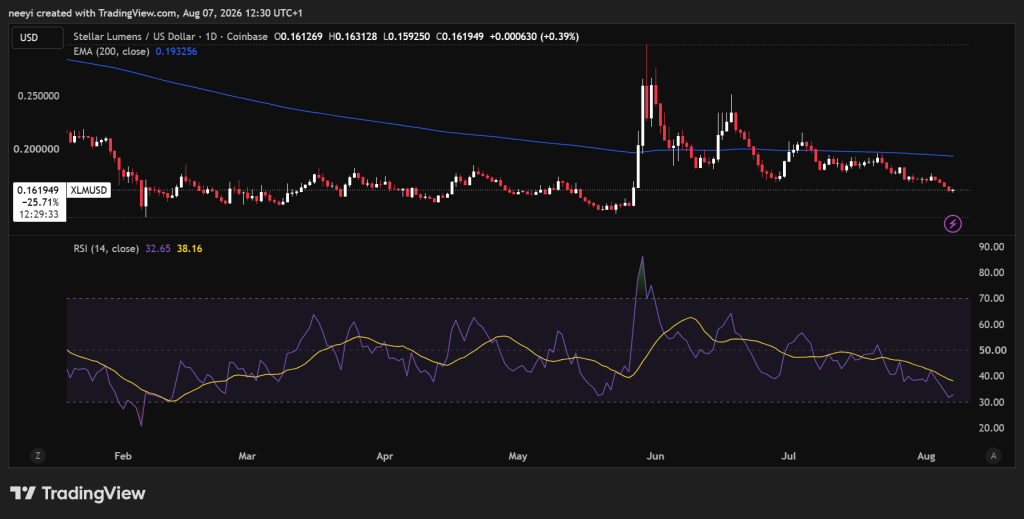Click the 80.00 RSI axis label
The image size is (1024, 519).
pyautogui.click(x=991, y=273)
